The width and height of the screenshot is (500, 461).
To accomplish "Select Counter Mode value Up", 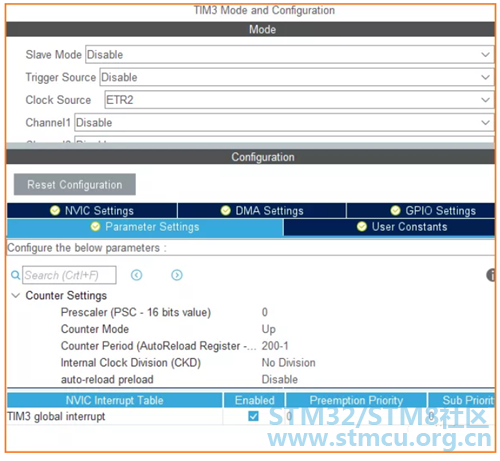I will 268,329.
